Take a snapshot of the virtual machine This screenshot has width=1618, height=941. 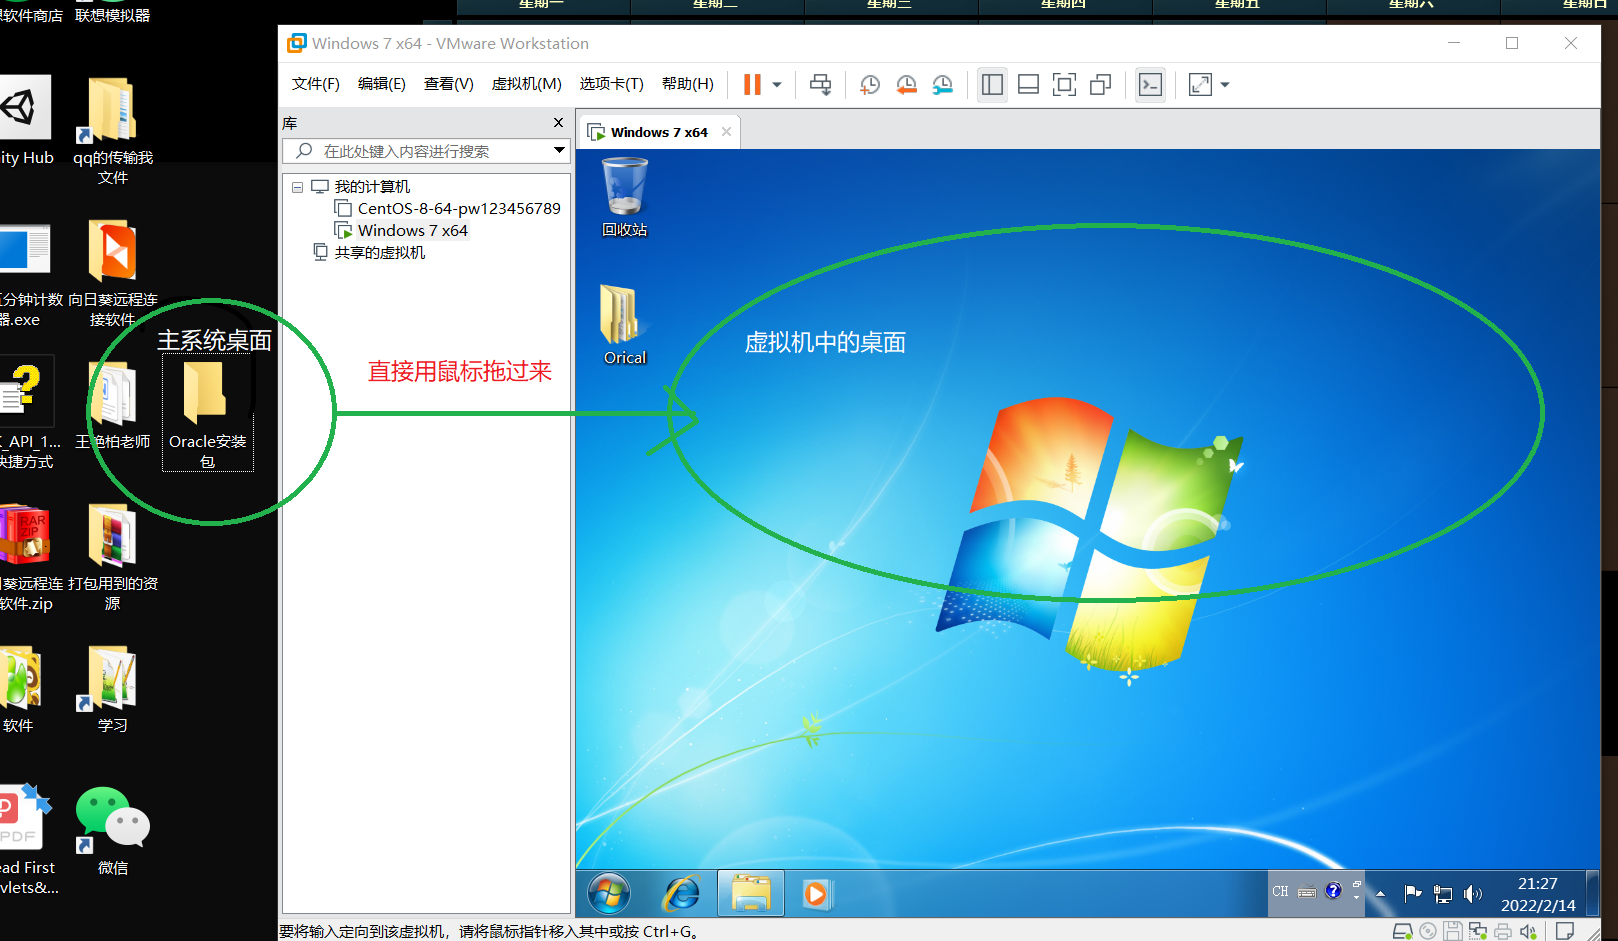pyautogui.click(x=869, y=84)
